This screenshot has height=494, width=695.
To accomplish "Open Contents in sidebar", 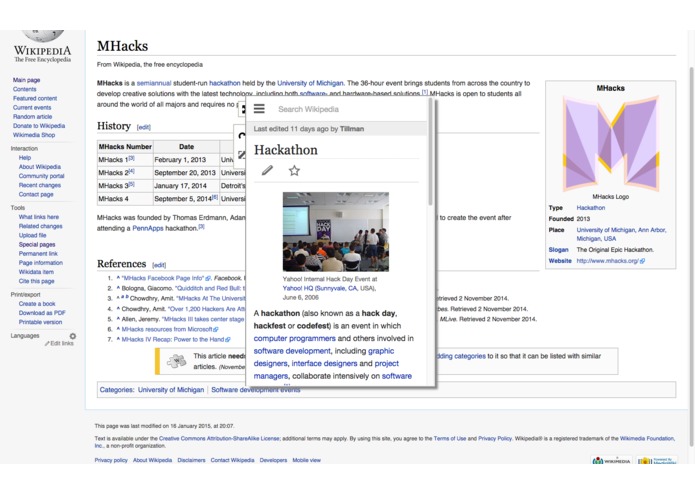I will pos(24,89).
